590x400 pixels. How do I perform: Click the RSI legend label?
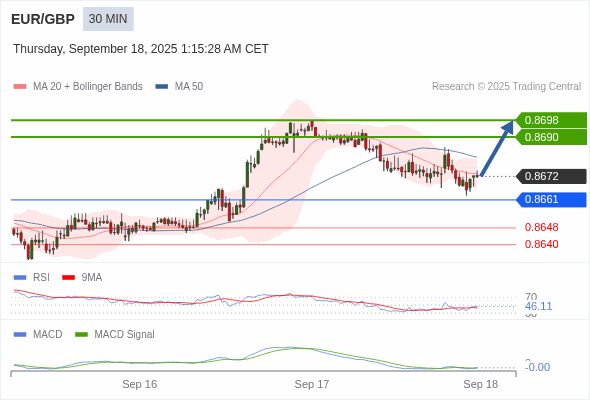point(41,278)
